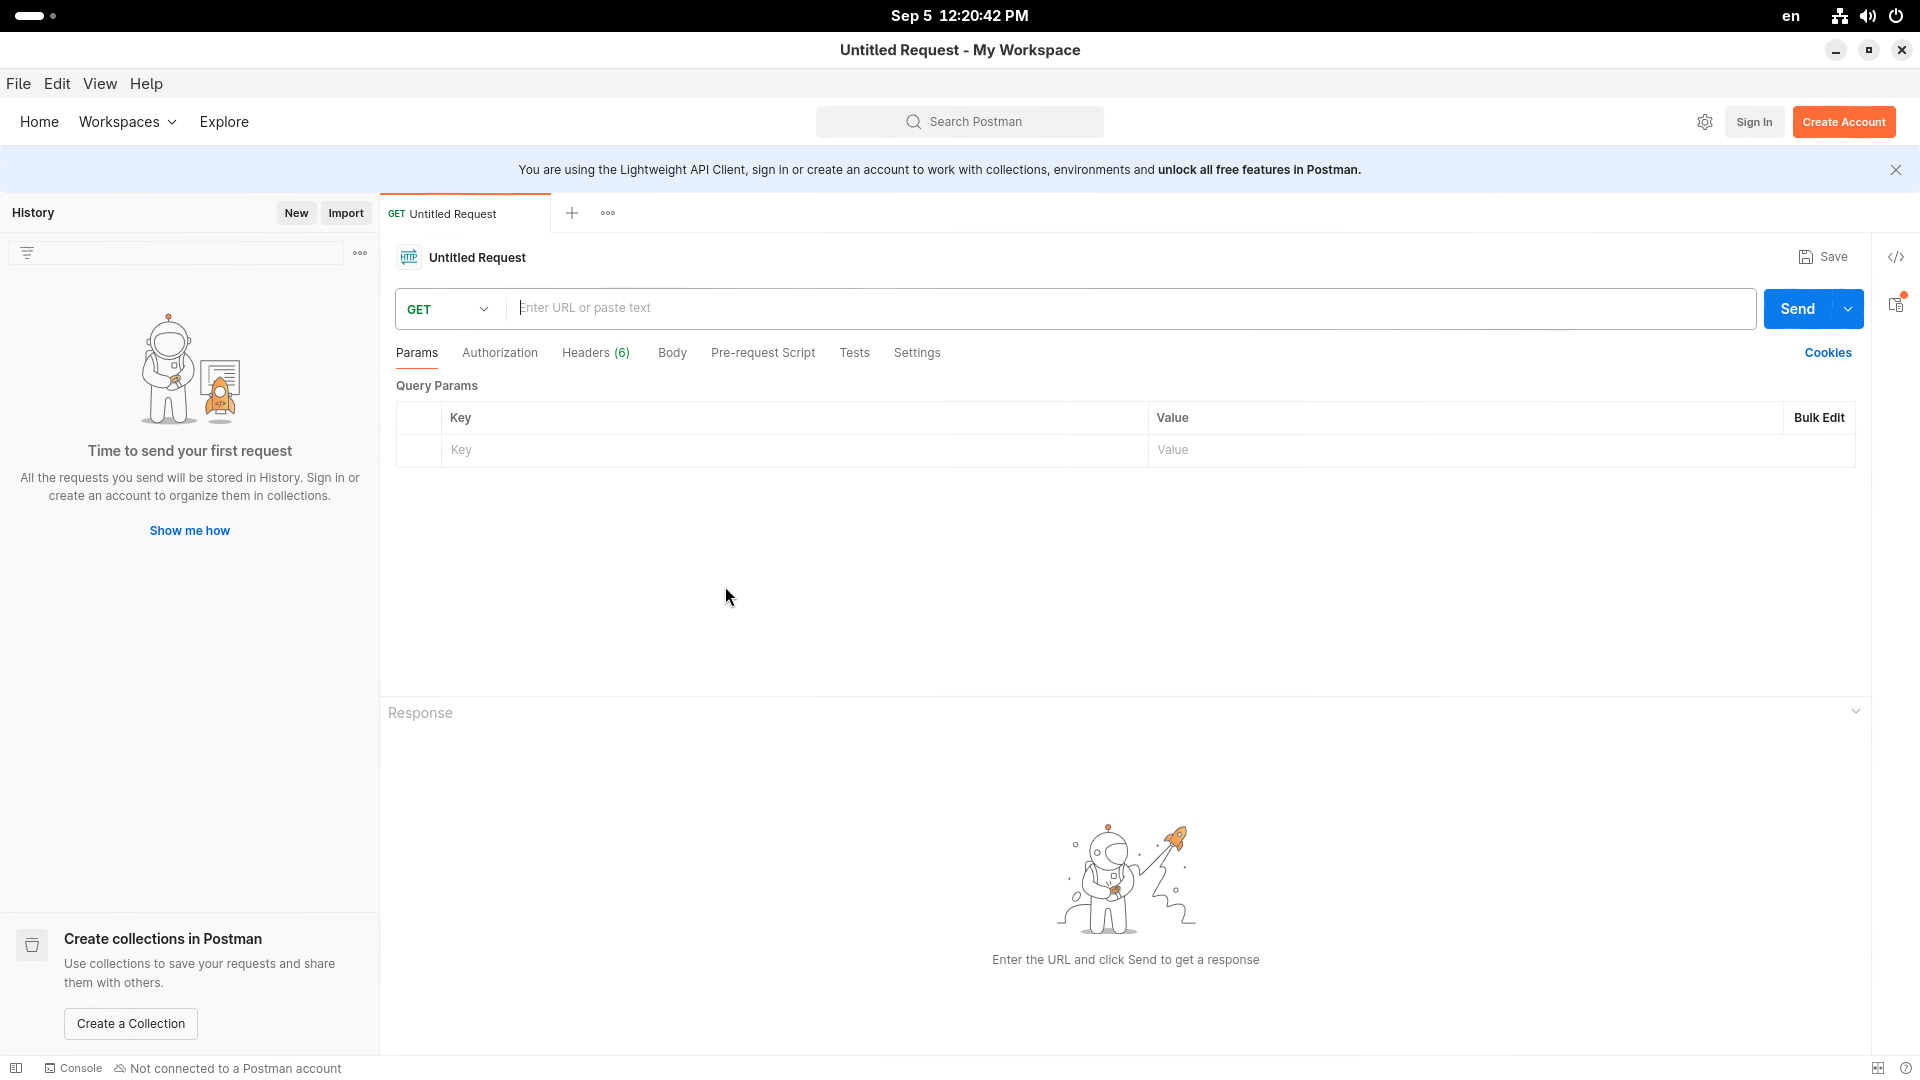Click the Create Account button
This screenshot has height=1080, width=1920.
tap(1844, 122)
